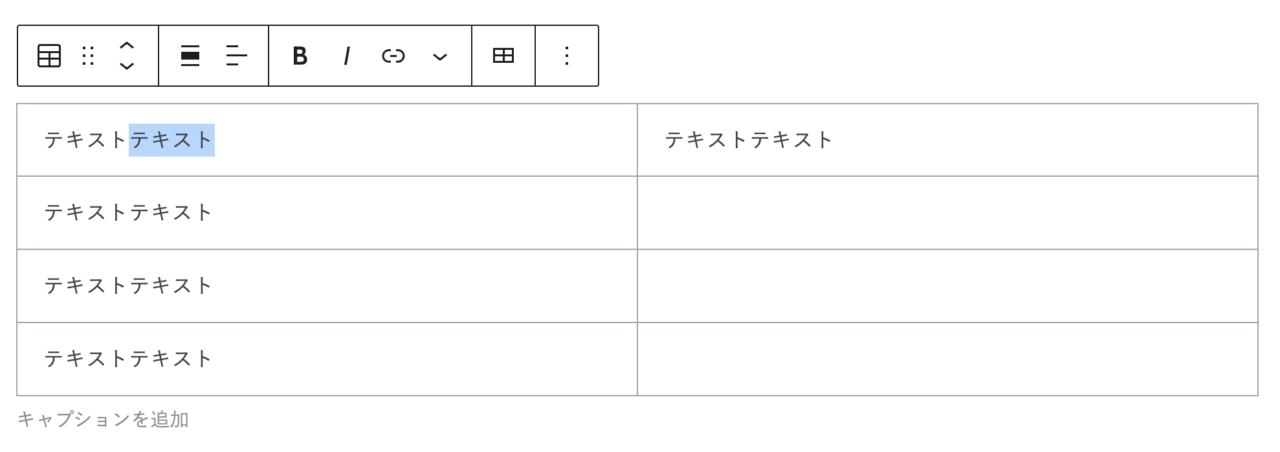Screen dimensions: 1280x452
Task: Open column text alignment options
Action: [236, 56]
